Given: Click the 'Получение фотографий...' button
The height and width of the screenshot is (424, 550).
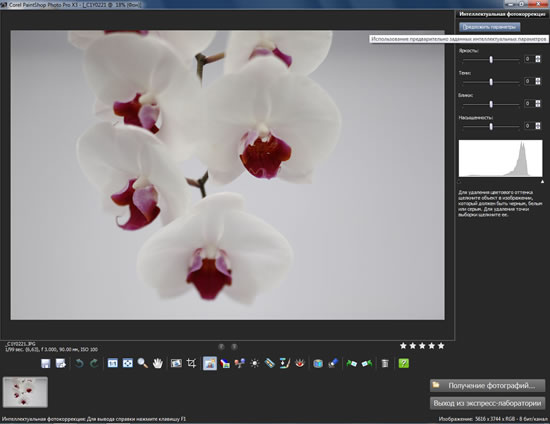Looking at the screenshot, I should 488,385.
